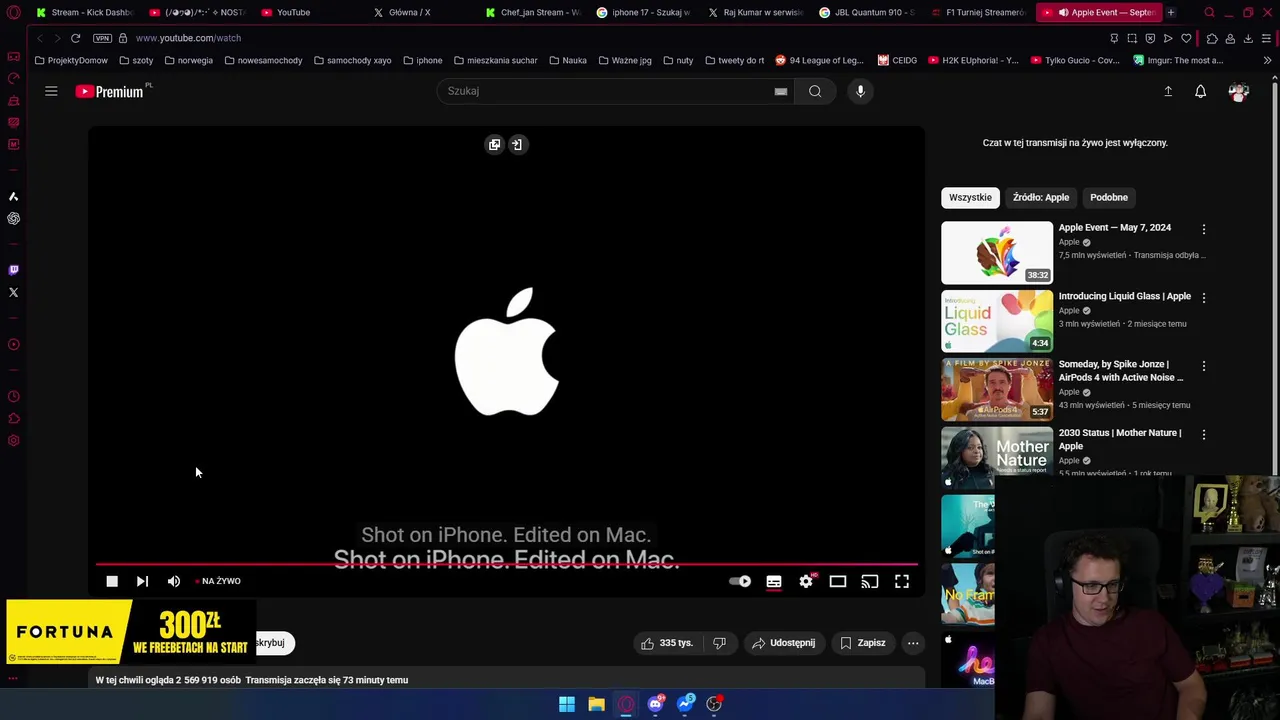This screenshot has height=720, width=1280.
Task: Mute the video volume
Action: [x=174, y=581]
